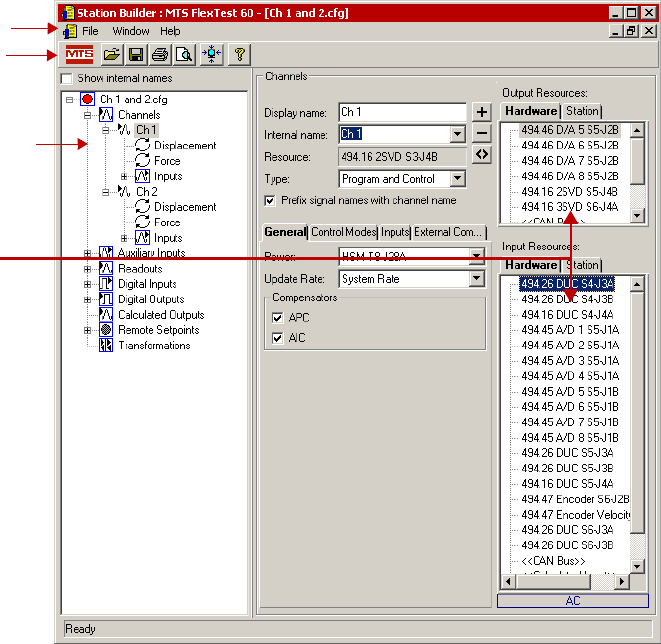Click the Readouts icon in tree

coord(106,268)
